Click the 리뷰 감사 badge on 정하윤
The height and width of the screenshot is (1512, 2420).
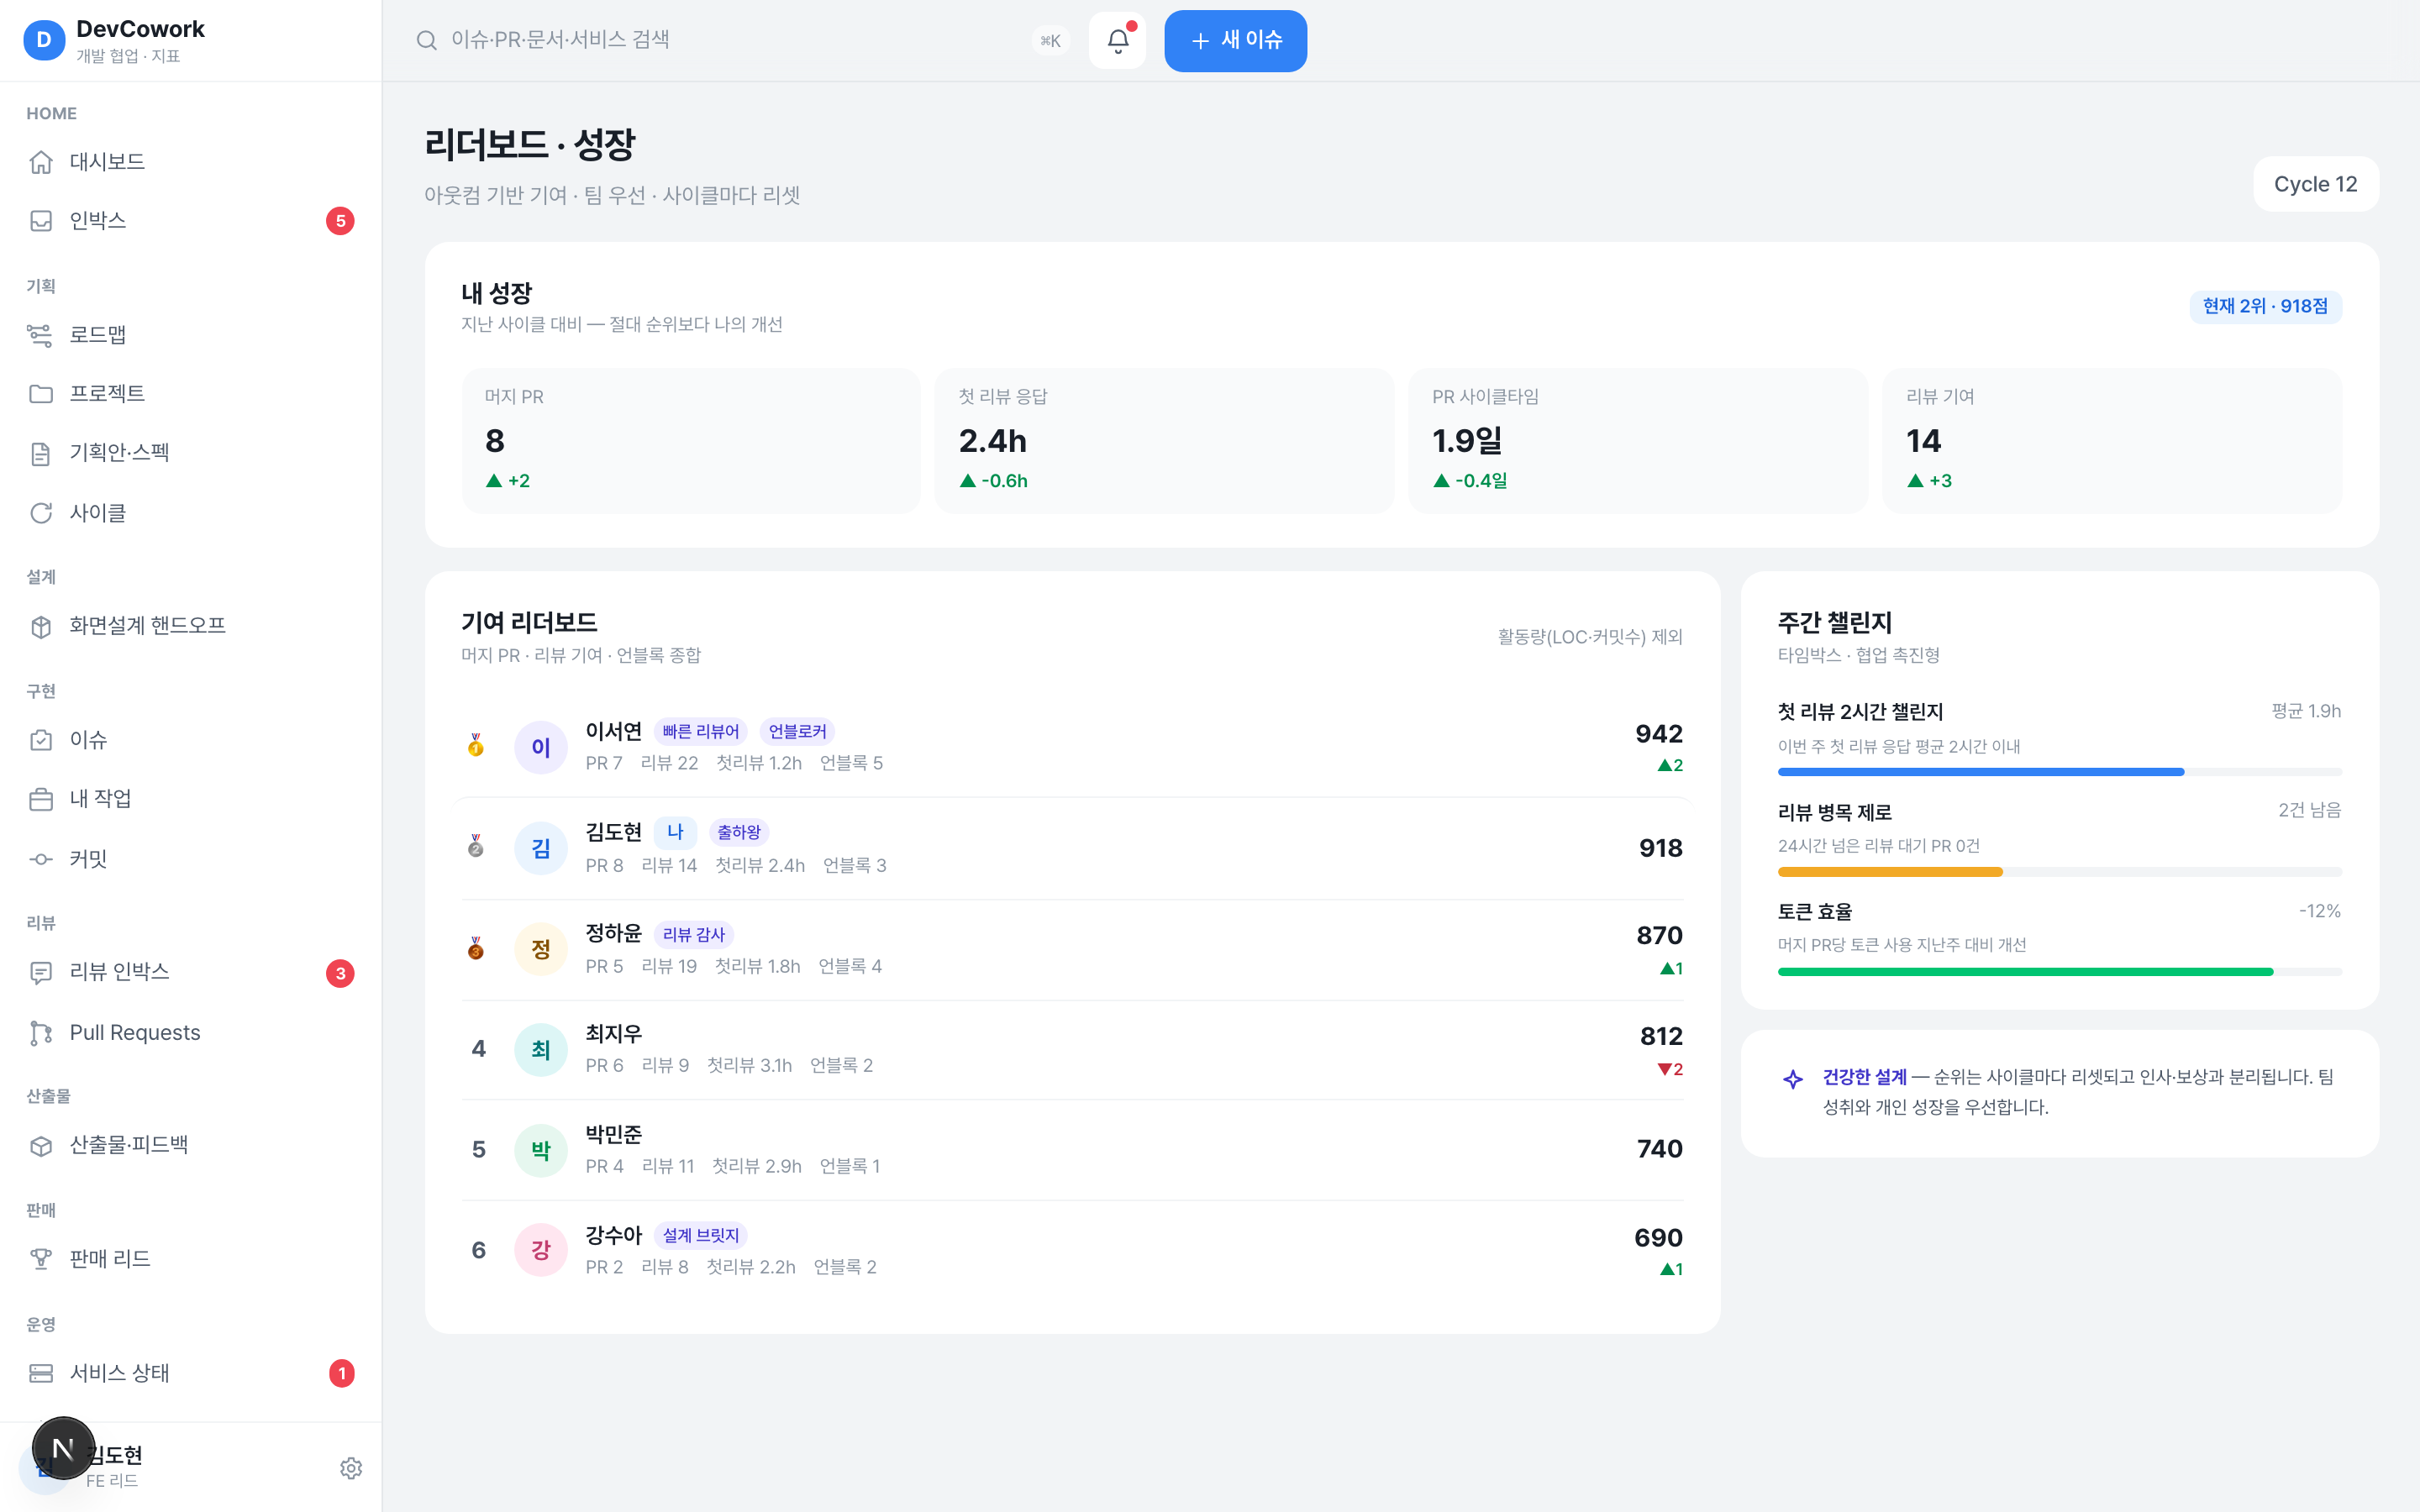tap(694, 935)
